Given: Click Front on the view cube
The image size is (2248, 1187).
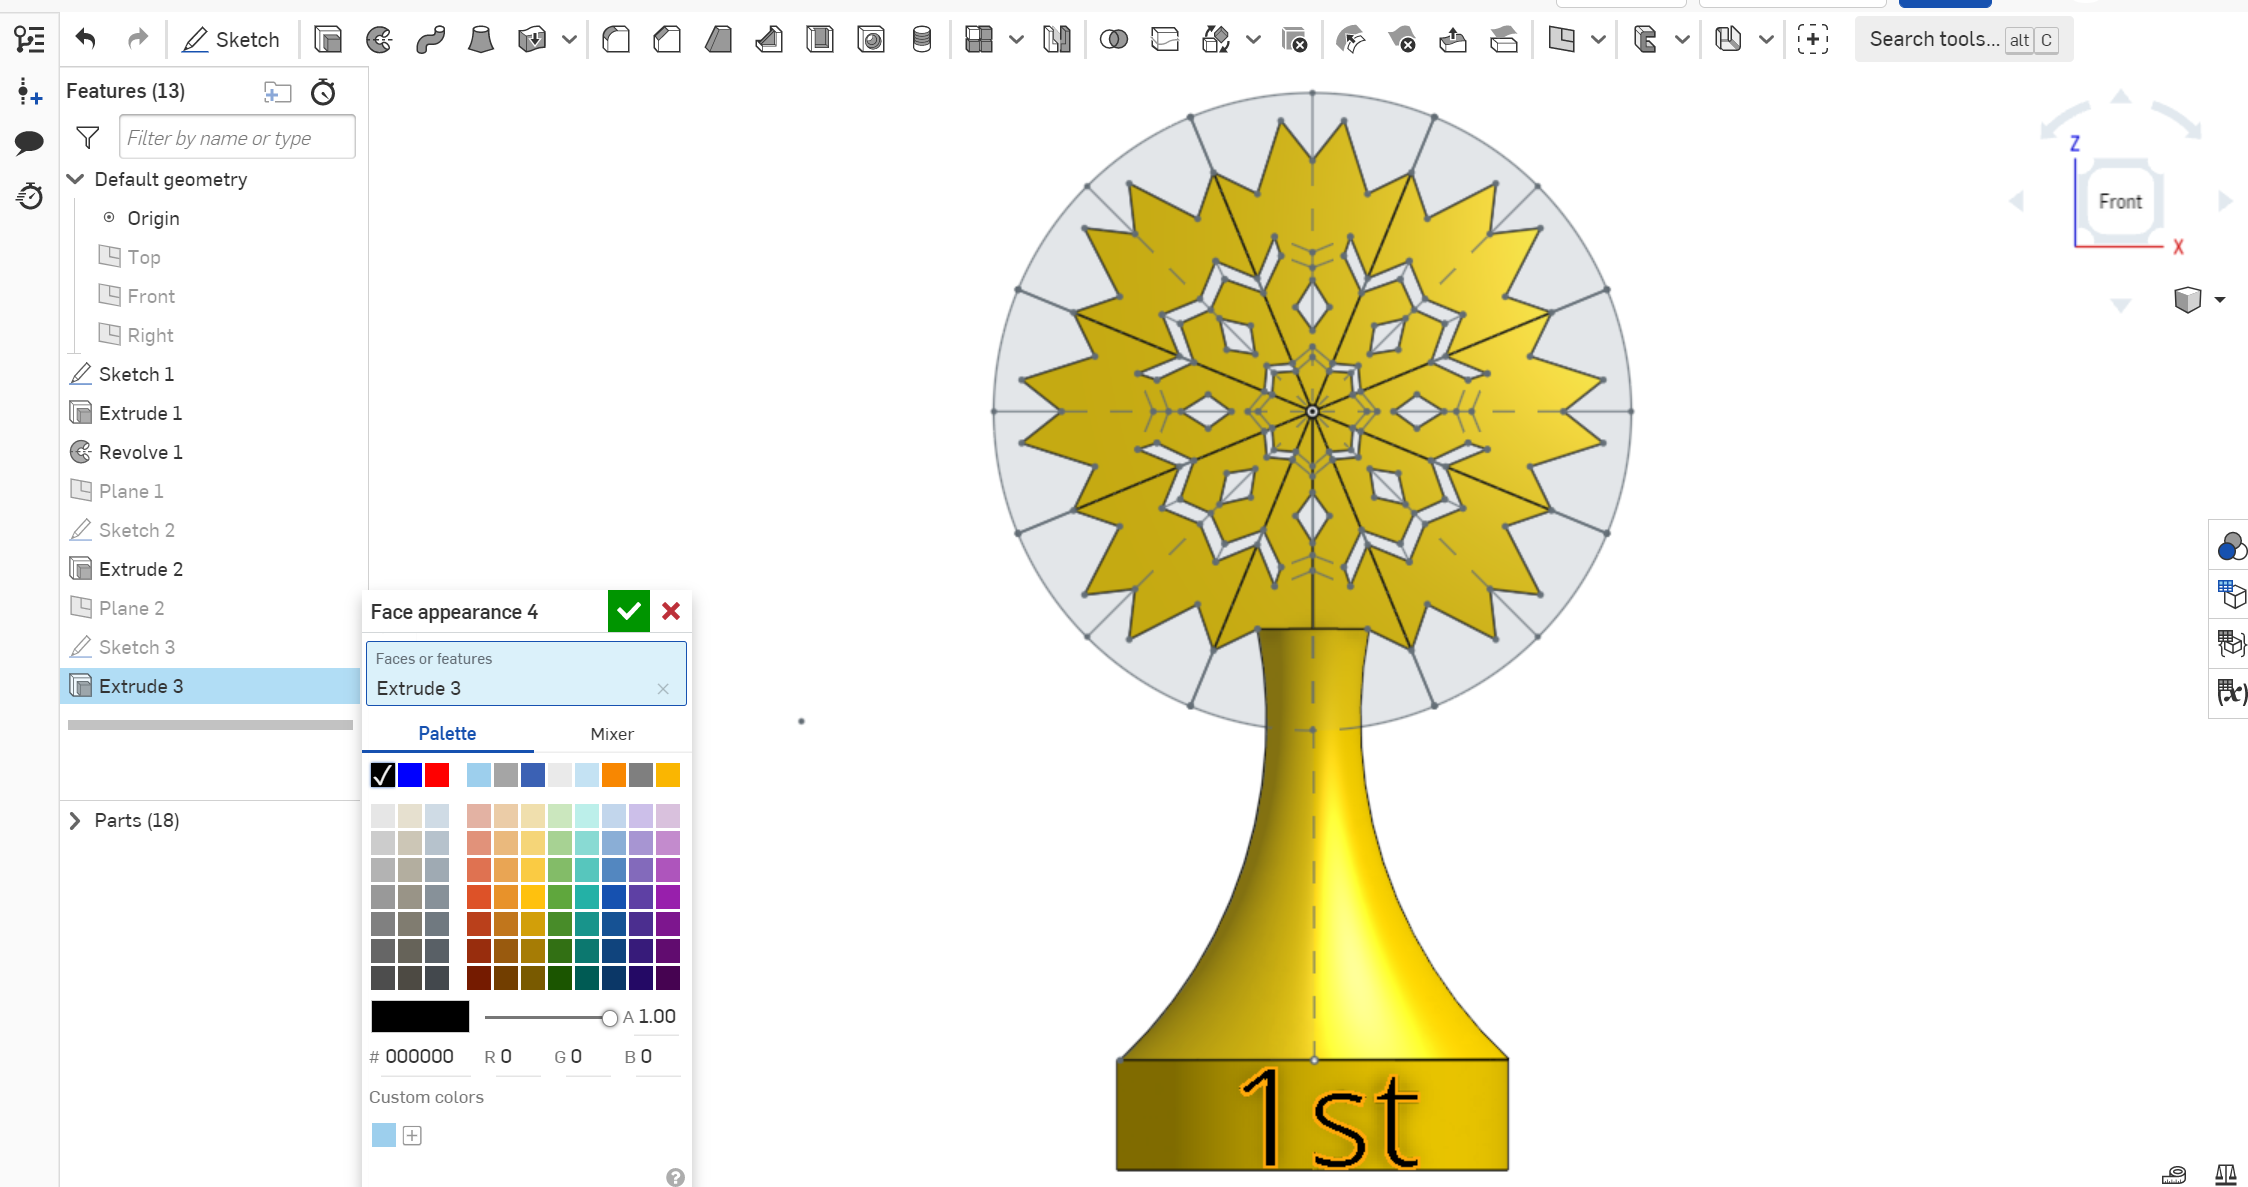Looking at the screenshot, I should [2121, 201].
